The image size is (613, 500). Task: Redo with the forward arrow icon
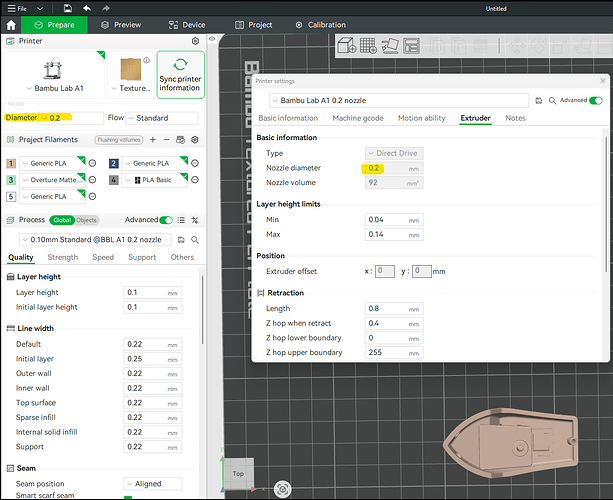coord(106,8)
